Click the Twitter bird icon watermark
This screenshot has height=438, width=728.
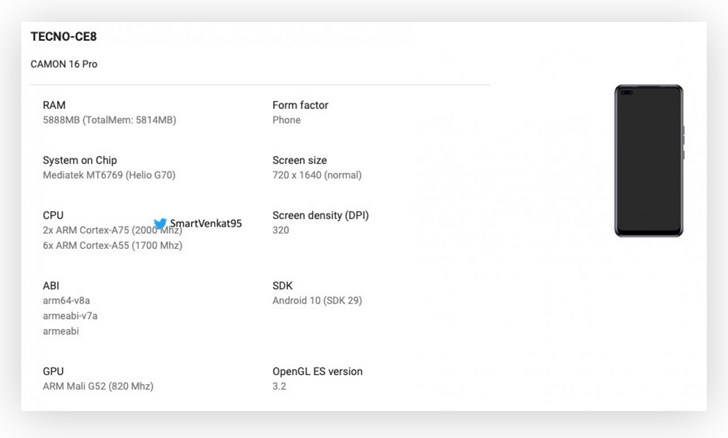pos(160,224)
